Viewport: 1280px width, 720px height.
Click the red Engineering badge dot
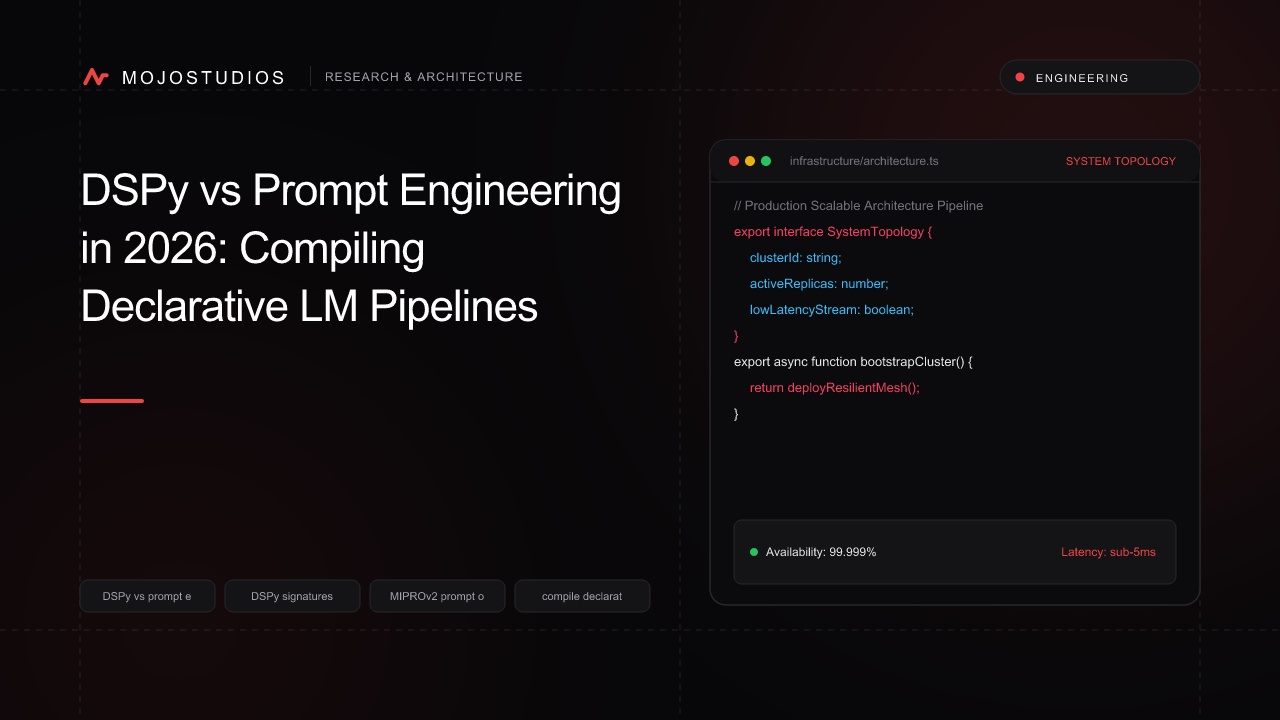click(1020, 77)
